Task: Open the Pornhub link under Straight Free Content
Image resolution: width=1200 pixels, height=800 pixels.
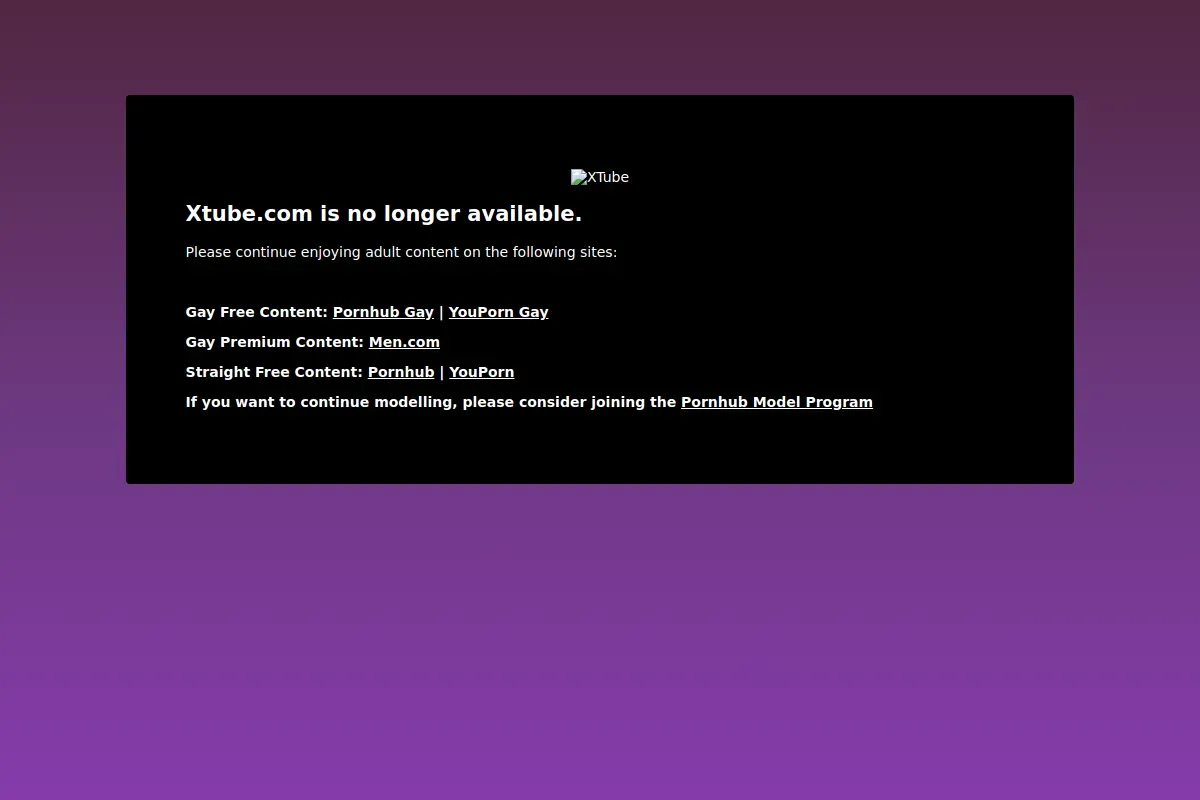Action: pos(401,372)
